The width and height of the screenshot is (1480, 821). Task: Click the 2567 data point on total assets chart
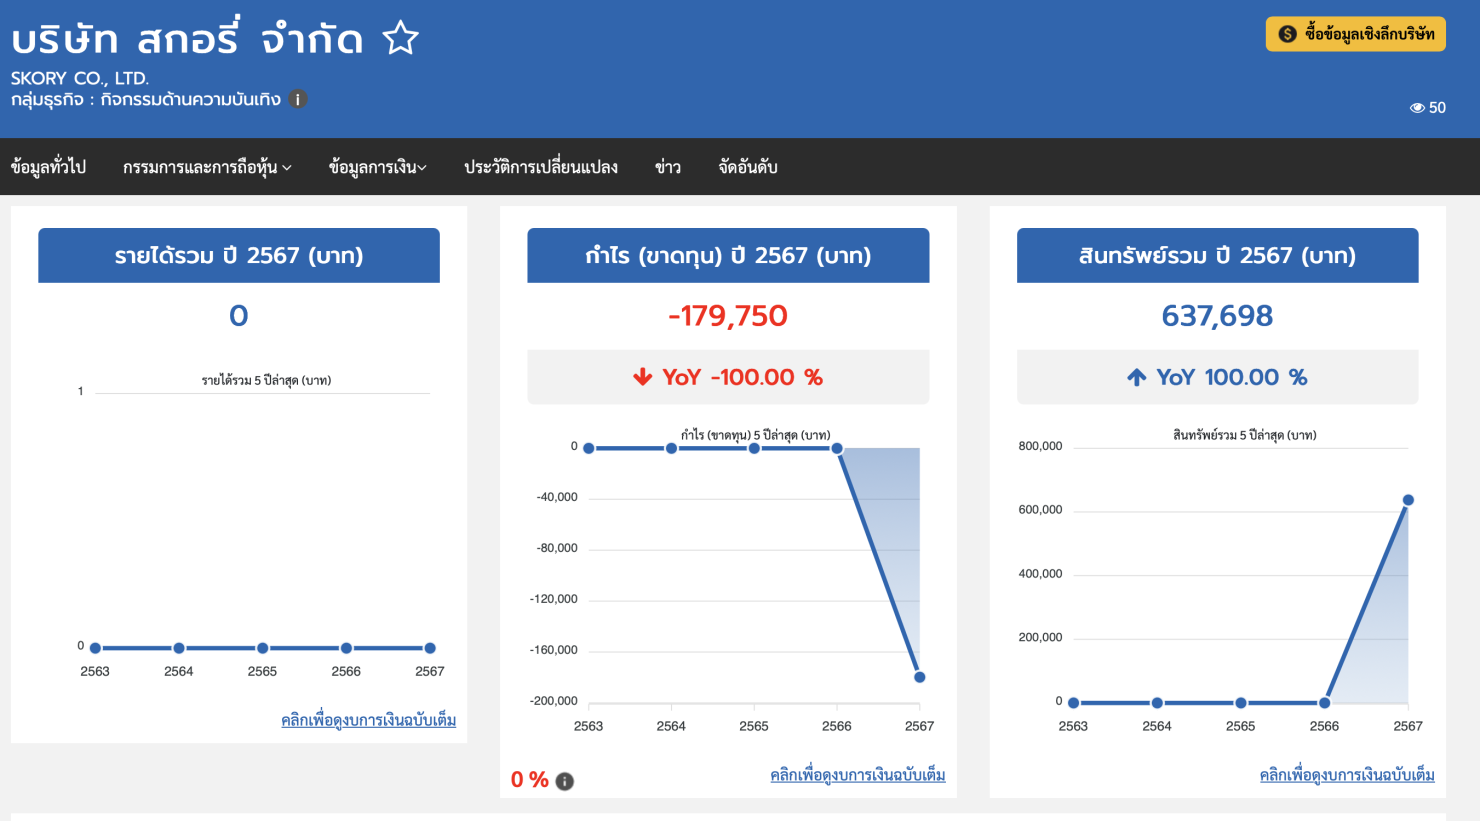tap(1407, 500)
